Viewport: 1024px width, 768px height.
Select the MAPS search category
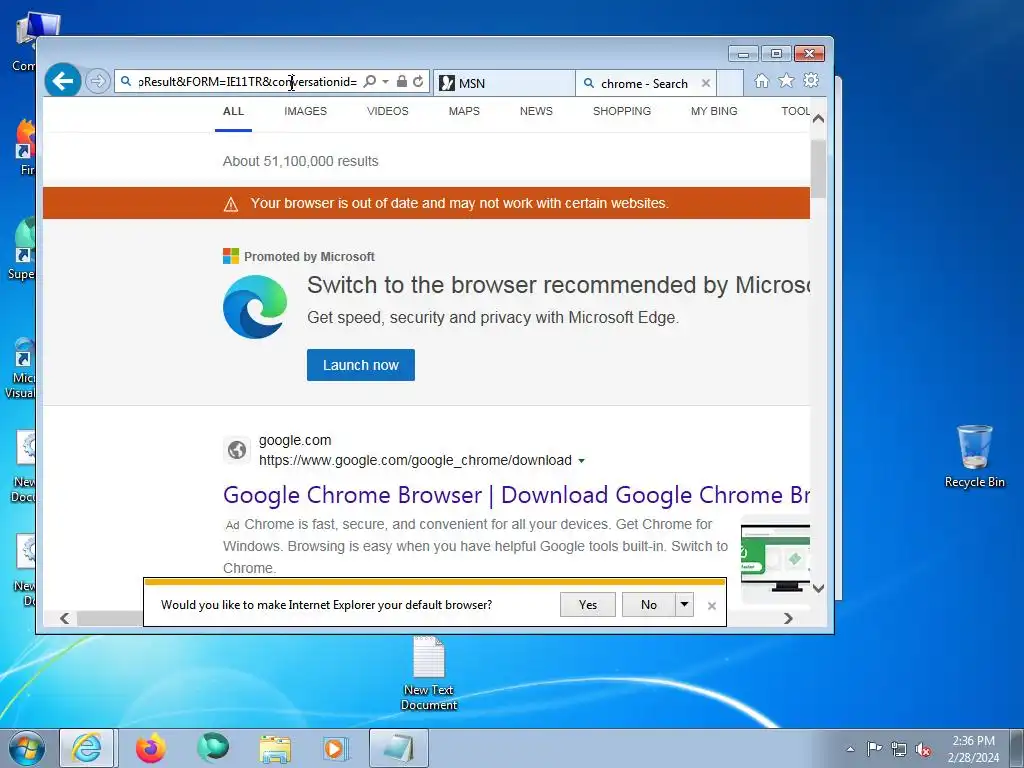pos(464,111)
